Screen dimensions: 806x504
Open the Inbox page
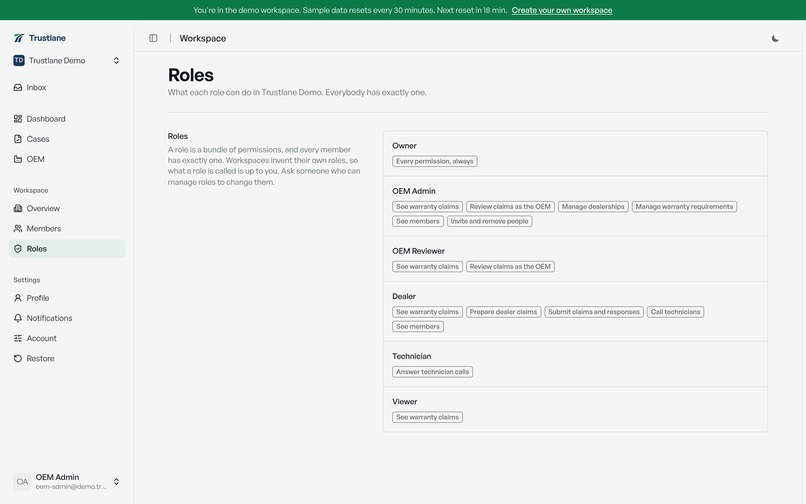[67, 87]
